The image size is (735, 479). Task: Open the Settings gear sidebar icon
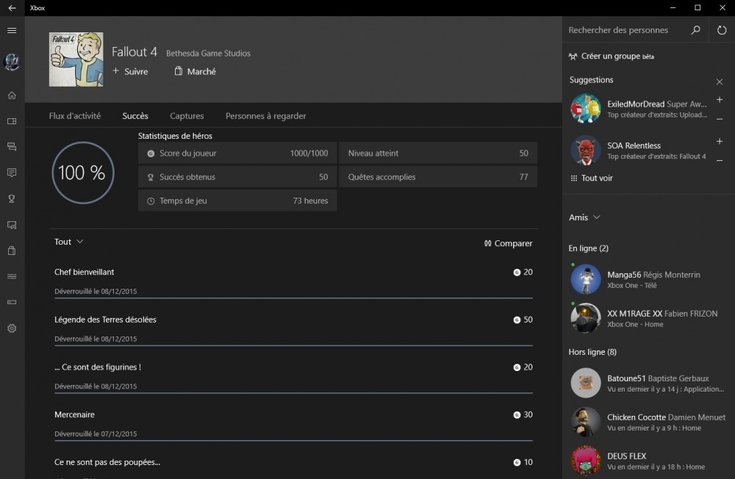pos(12,329)
